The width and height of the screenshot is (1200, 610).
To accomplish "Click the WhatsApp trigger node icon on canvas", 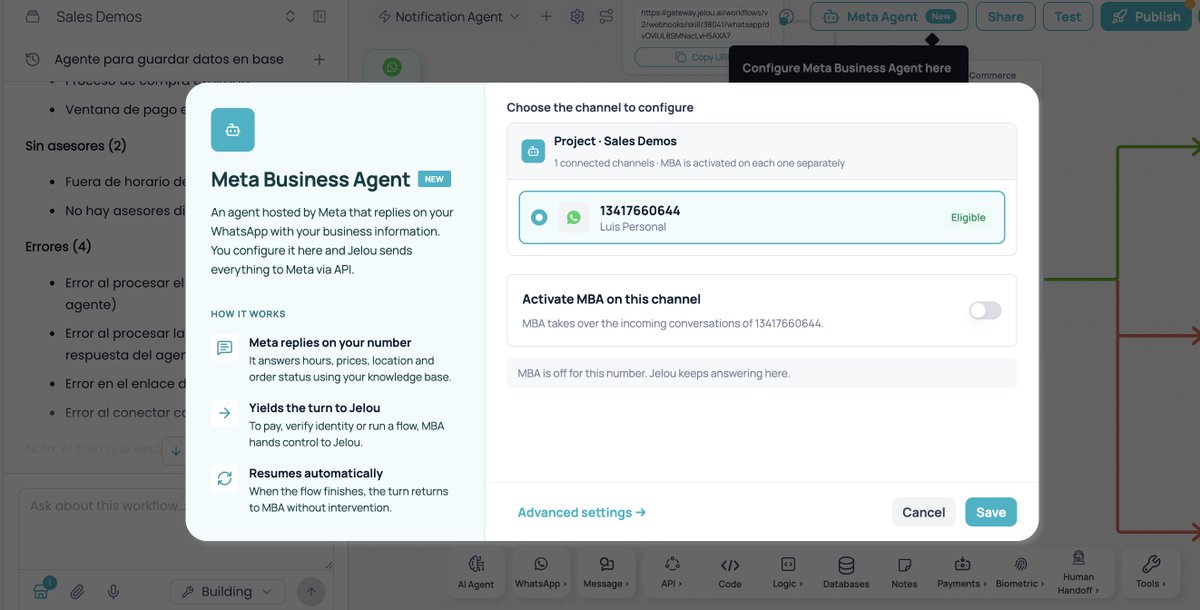I will click(x=392, y=67).
